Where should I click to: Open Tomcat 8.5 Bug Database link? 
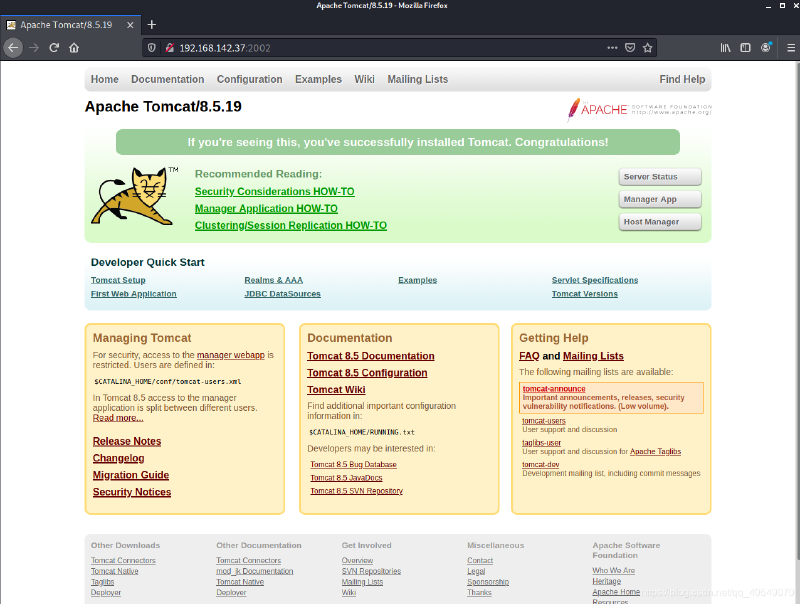[x=354, y=464]
